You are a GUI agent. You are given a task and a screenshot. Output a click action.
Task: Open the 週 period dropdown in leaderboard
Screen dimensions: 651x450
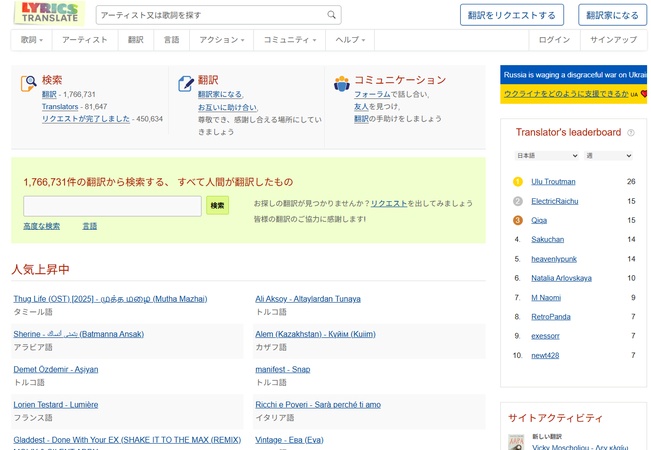click(x=608, y=156)
